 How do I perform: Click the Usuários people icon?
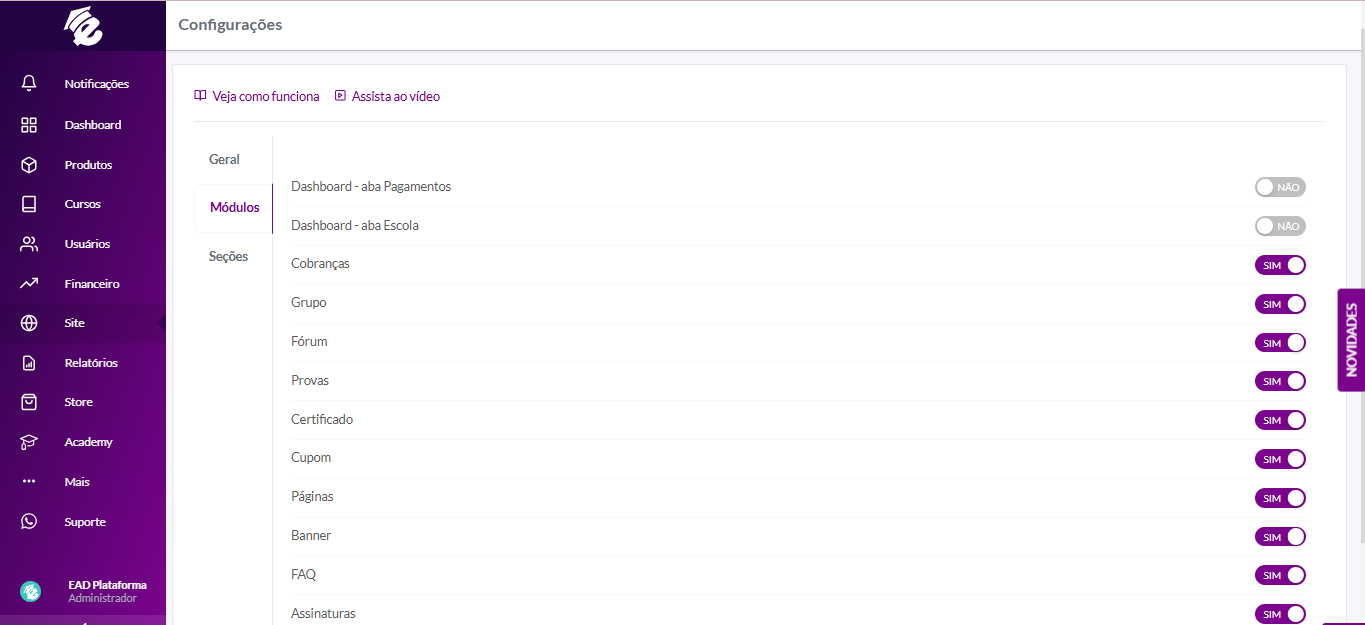(29, 244)
